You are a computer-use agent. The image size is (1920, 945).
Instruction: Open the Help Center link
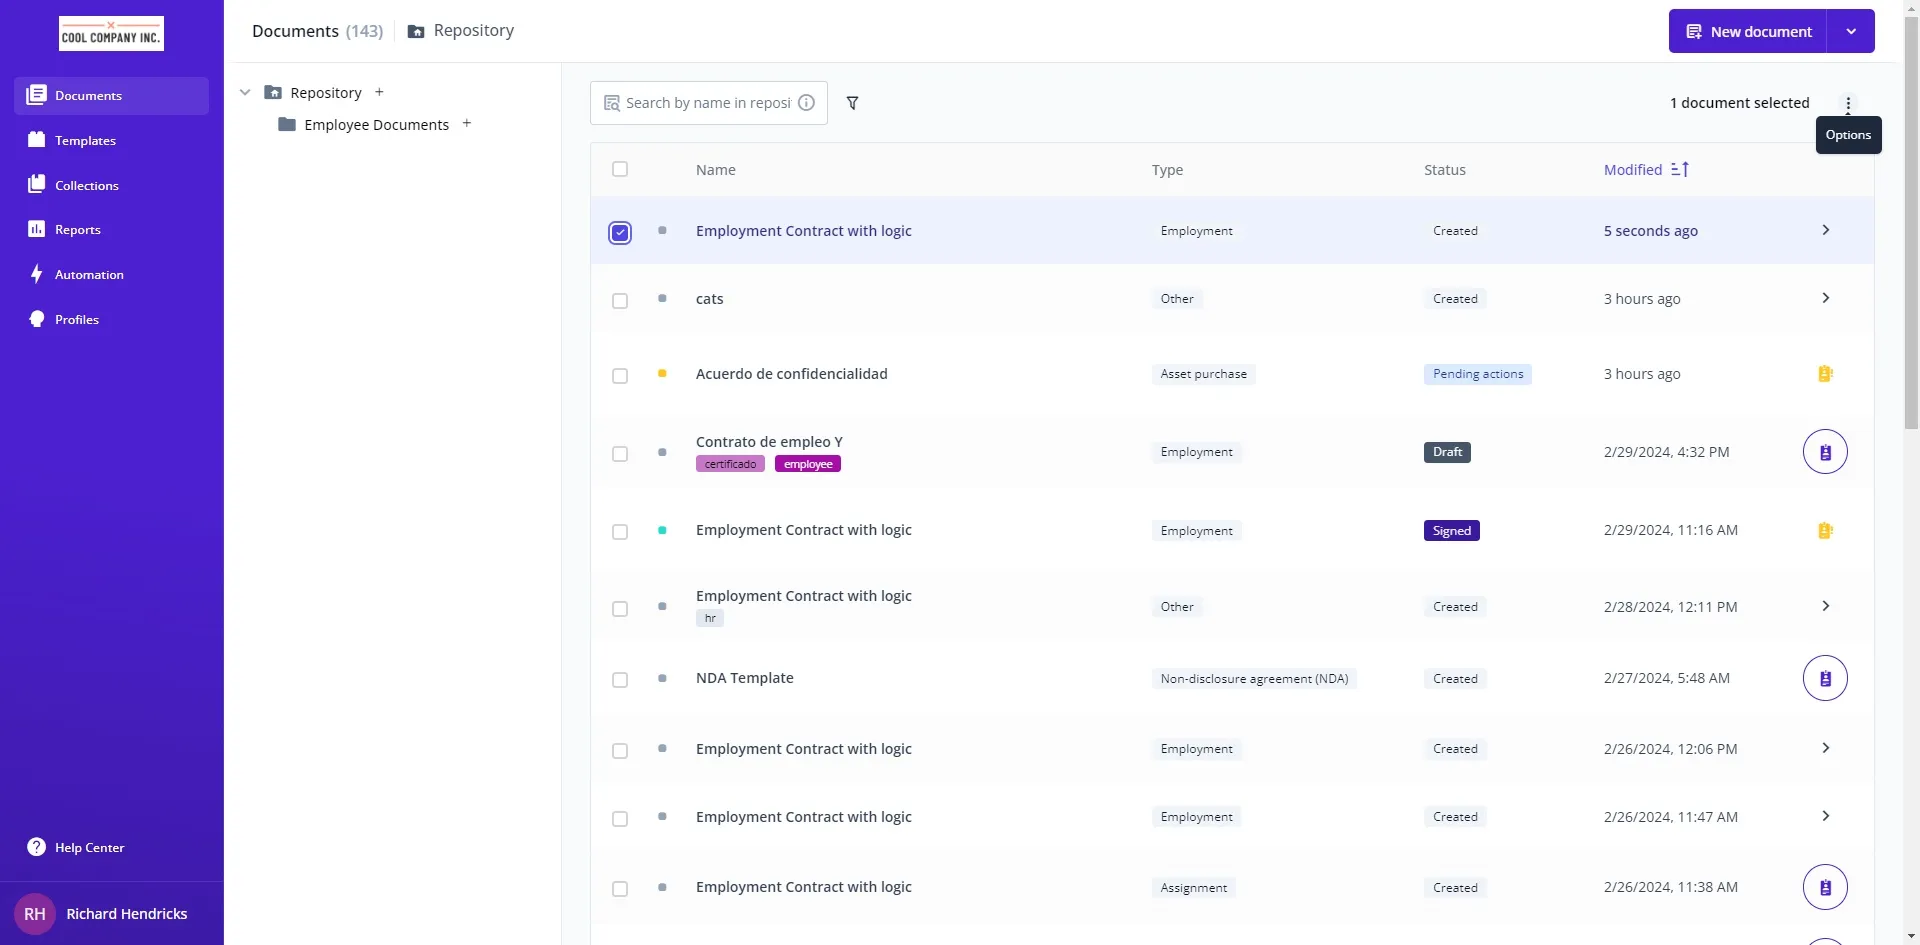tap(89, 848)
